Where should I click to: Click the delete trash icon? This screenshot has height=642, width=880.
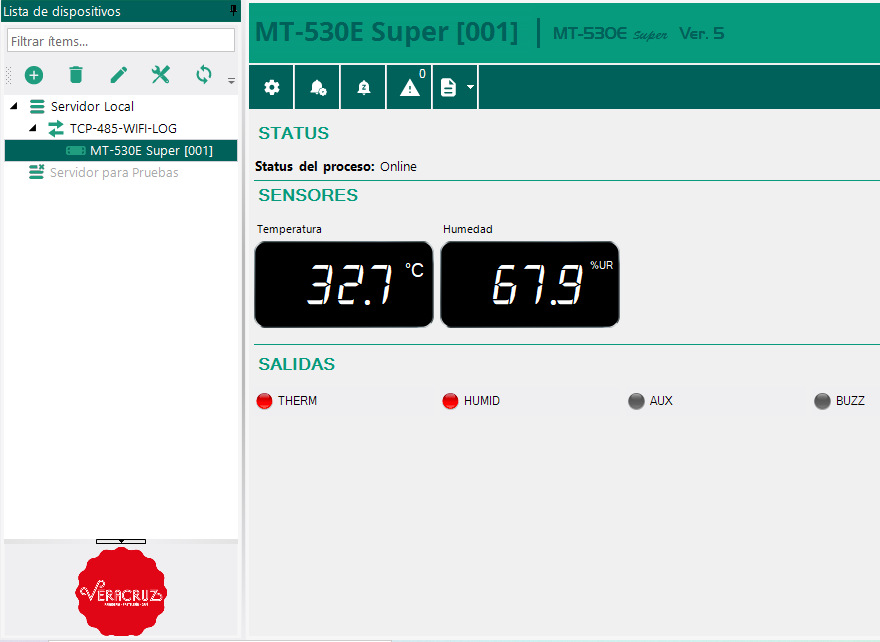[76, 75]
